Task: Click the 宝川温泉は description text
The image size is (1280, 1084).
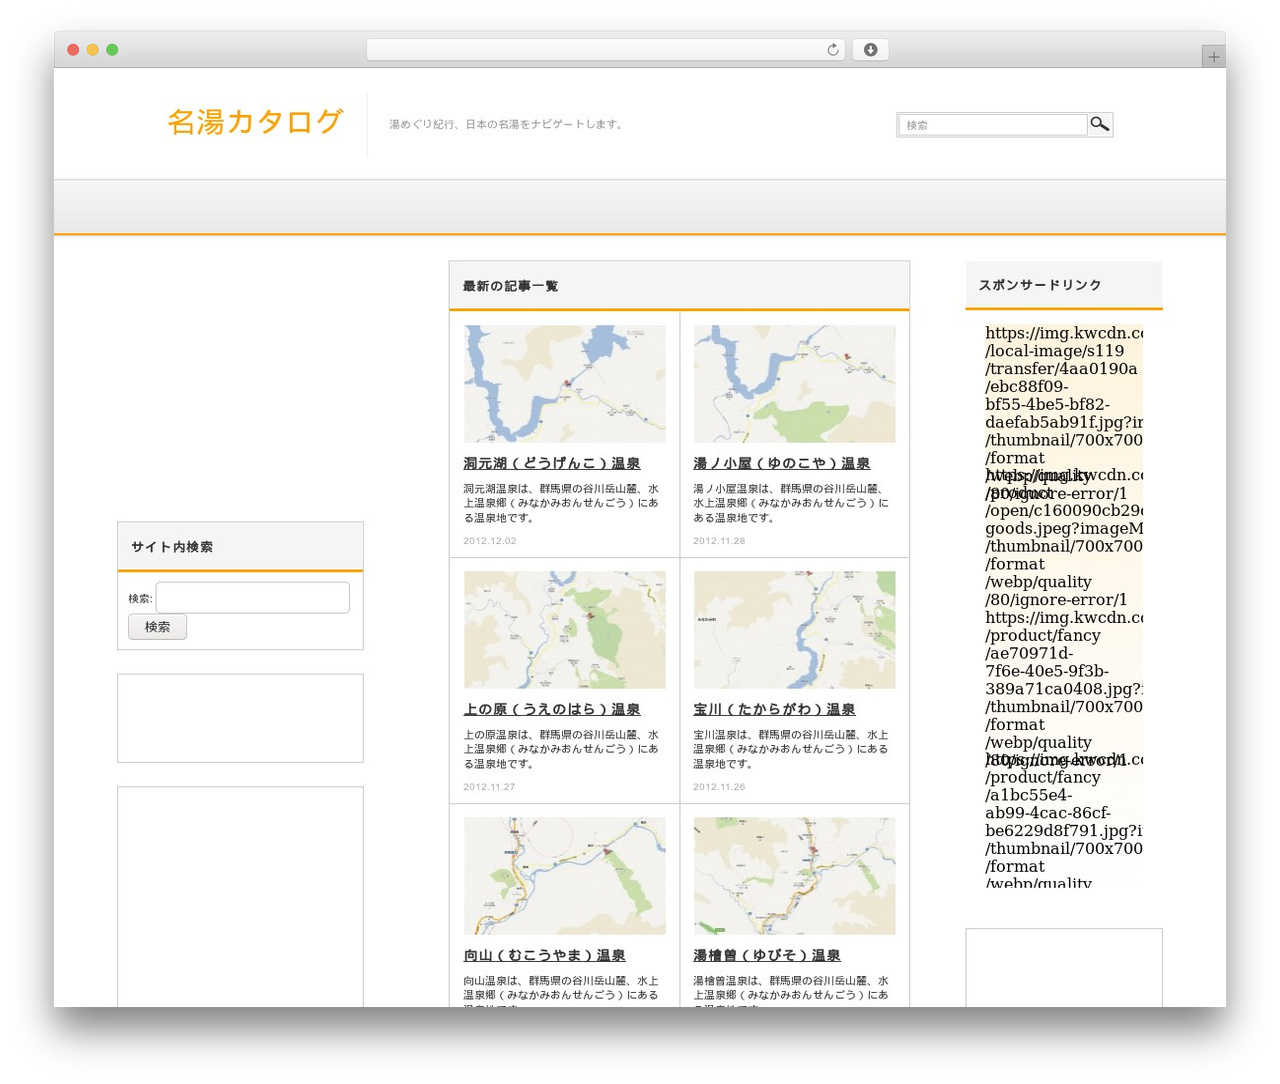Action: pos(791,749)
